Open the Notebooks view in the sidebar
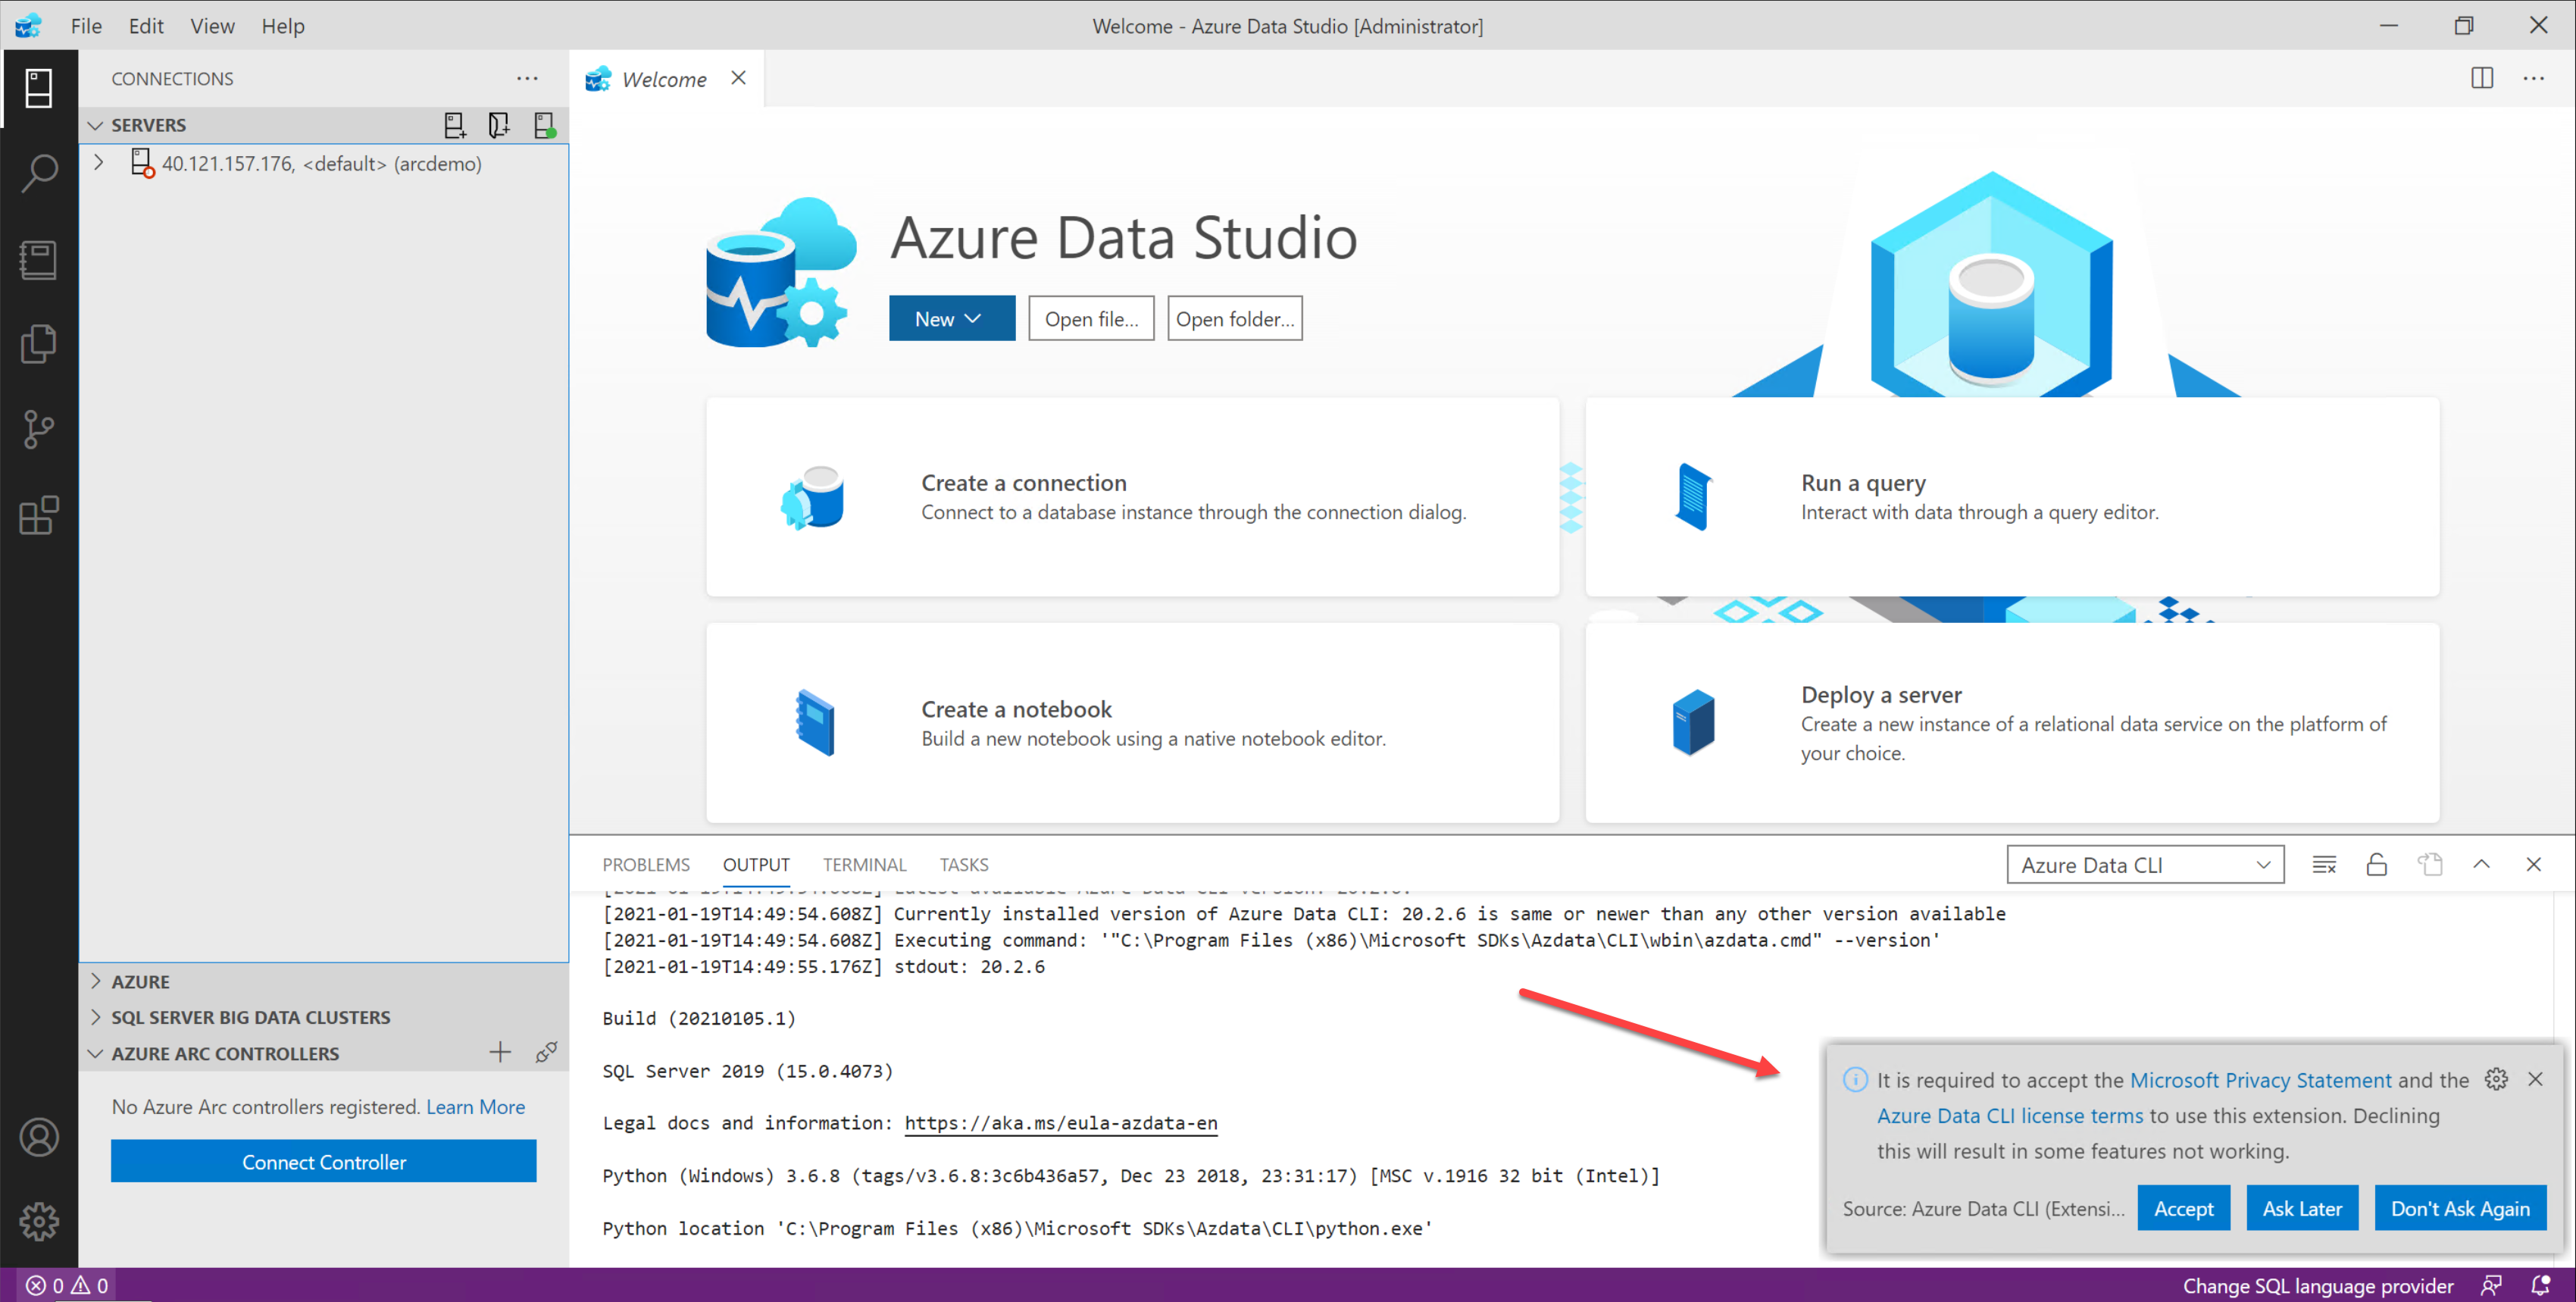The height and width of the screenshot is (1302, 2576). (x=40, y=260)
